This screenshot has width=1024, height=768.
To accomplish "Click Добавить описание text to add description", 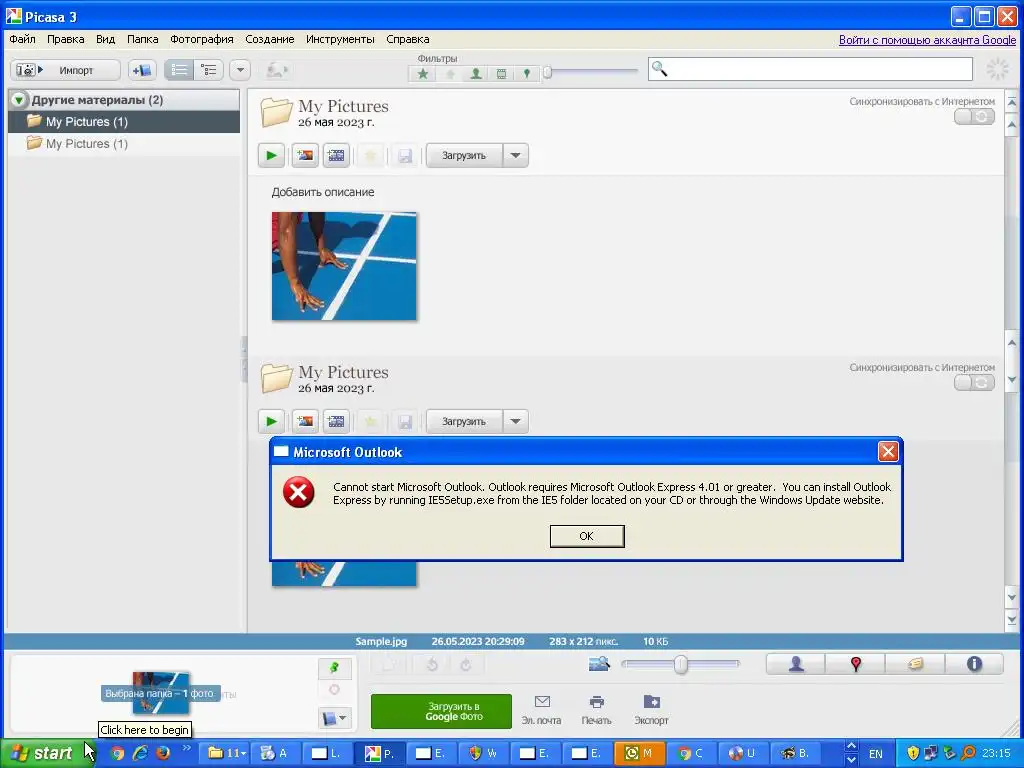I will point(323,192).
